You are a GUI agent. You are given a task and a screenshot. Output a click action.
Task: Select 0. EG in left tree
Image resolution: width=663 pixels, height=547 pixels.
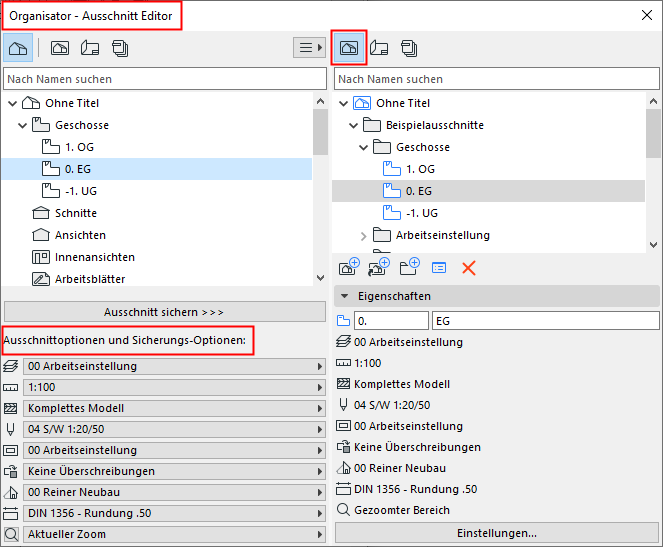click(x=157, y=169)
